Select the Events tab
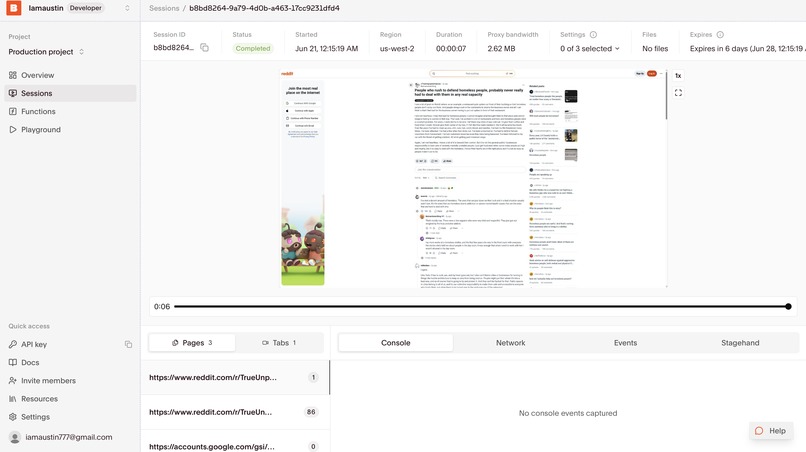This screenshot has width=806, height=452. coord(625,342)
